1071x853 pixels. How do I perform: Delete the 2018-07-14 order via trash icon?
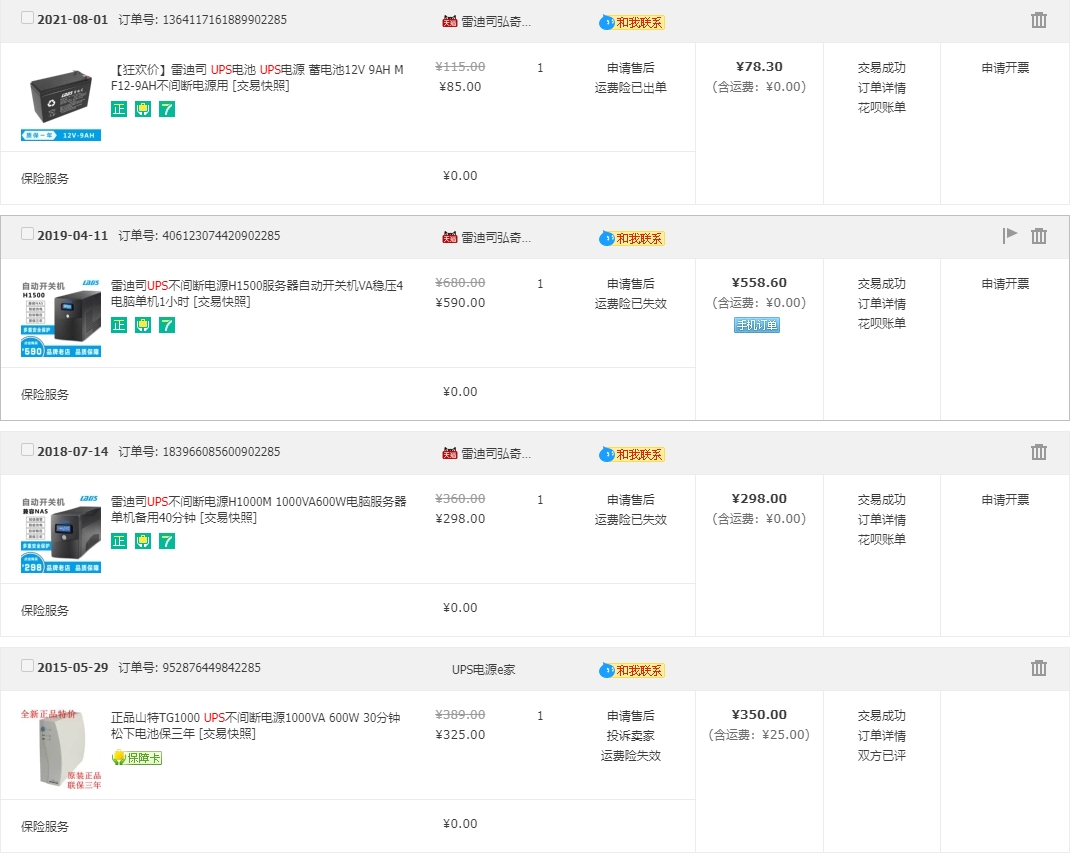pos(1038,451)
